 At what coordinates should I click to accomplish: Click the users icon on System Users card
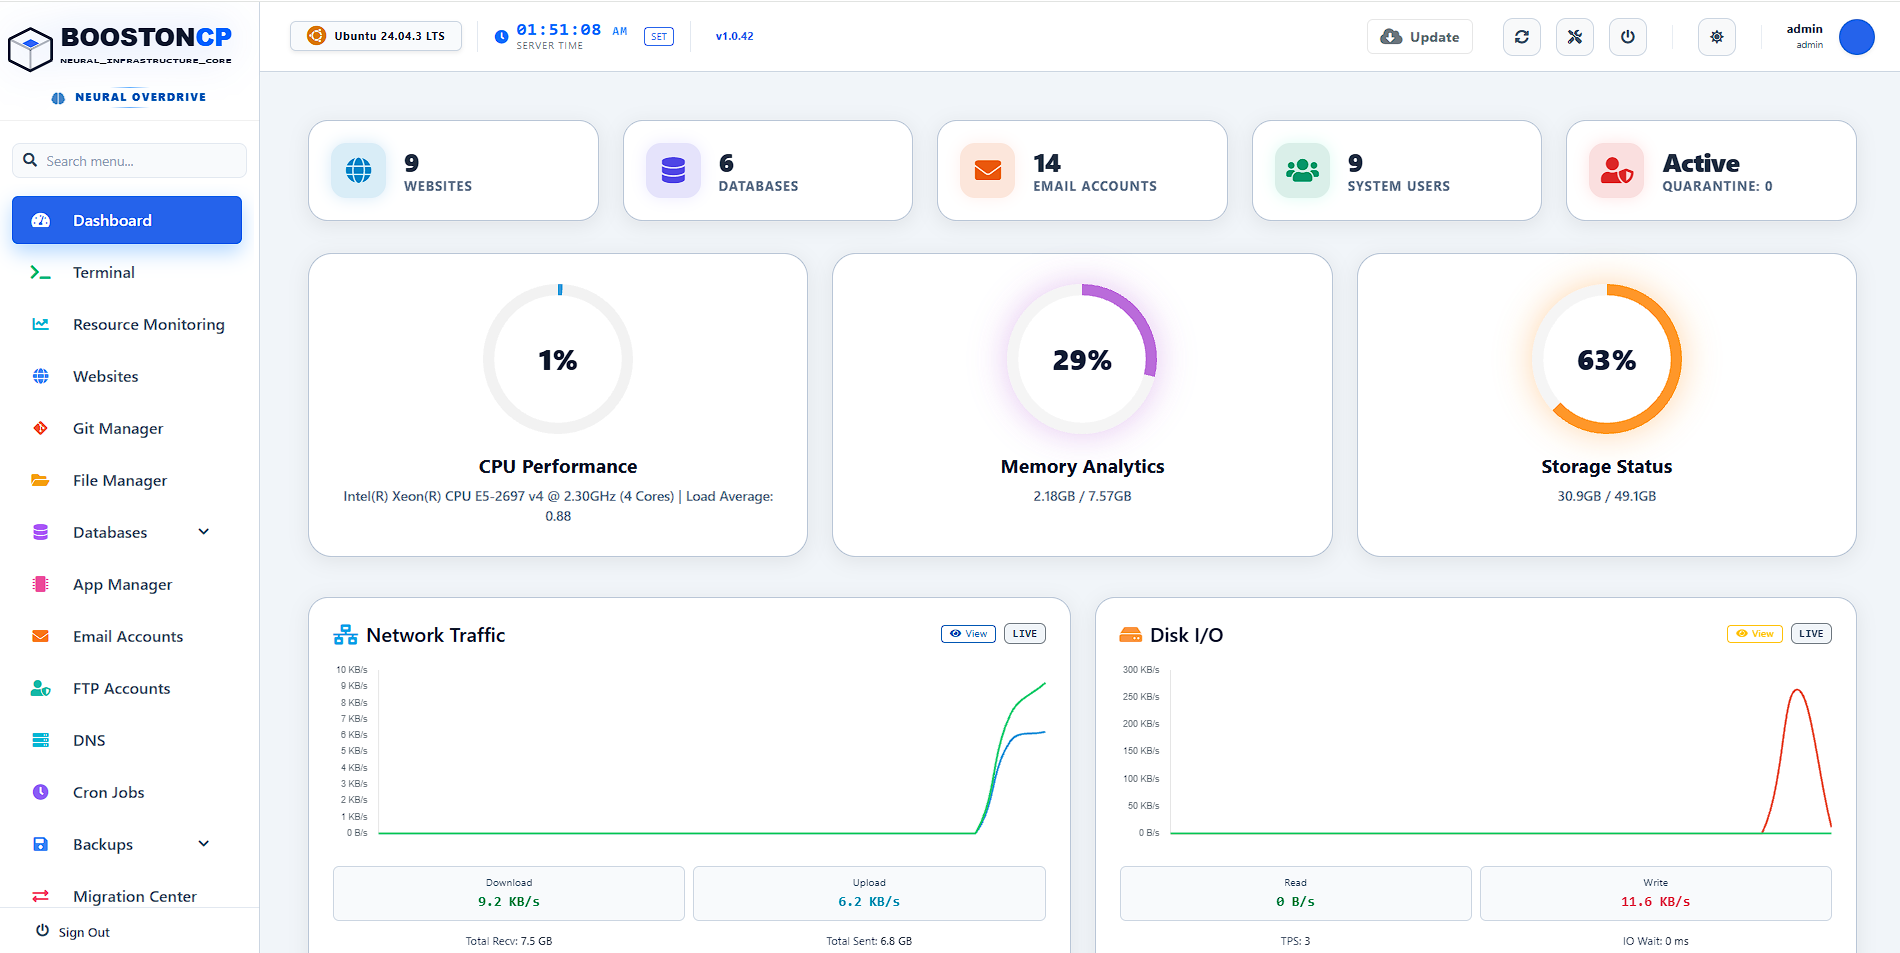point(1303,171)
